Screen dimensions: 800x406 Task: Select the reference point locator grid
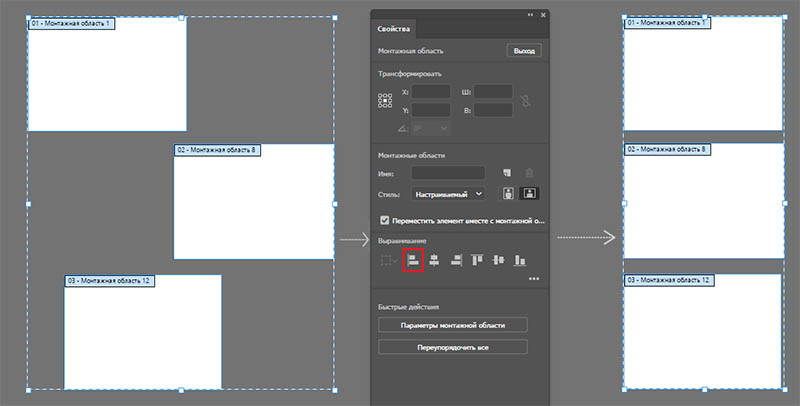(385, 101)
